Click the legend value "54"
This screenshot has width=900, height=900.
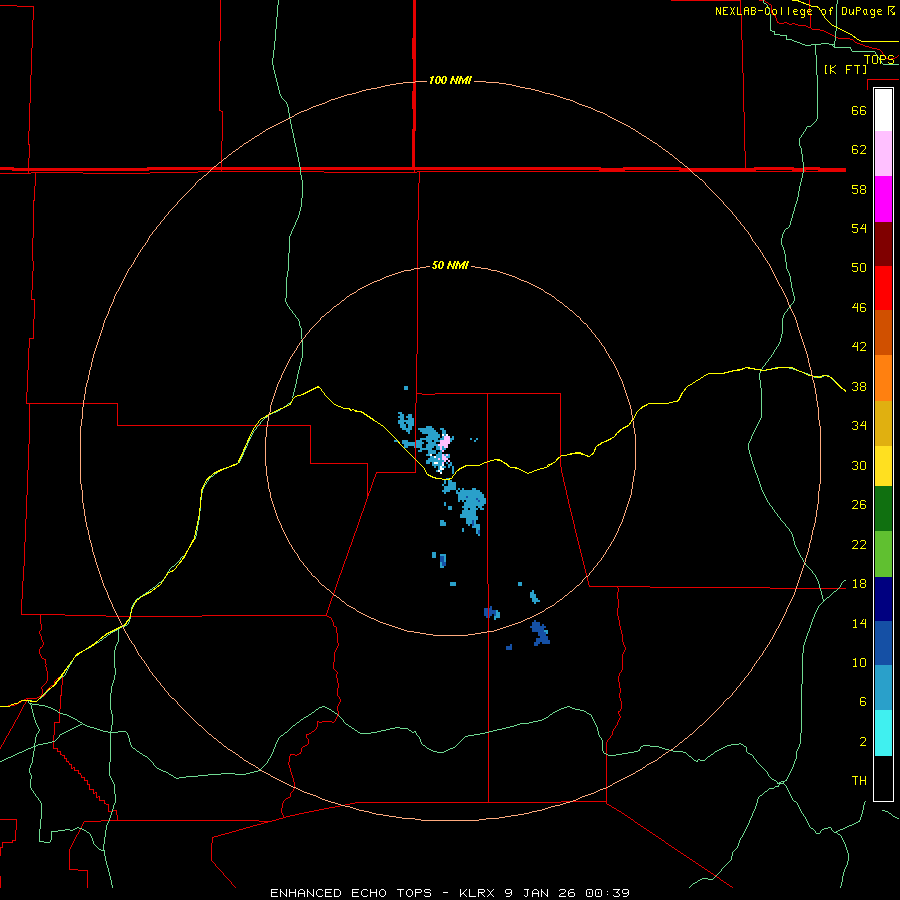coord(859,228)
